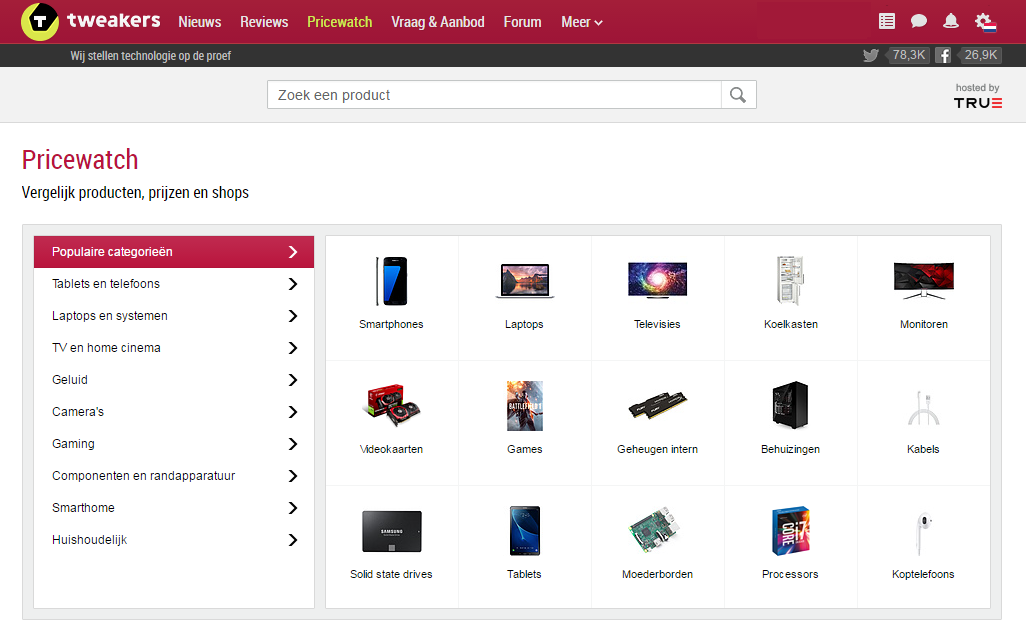The height and width of the screenshot is (633, 1026).
Task: Open the Games category image
Action: (525, 406)
